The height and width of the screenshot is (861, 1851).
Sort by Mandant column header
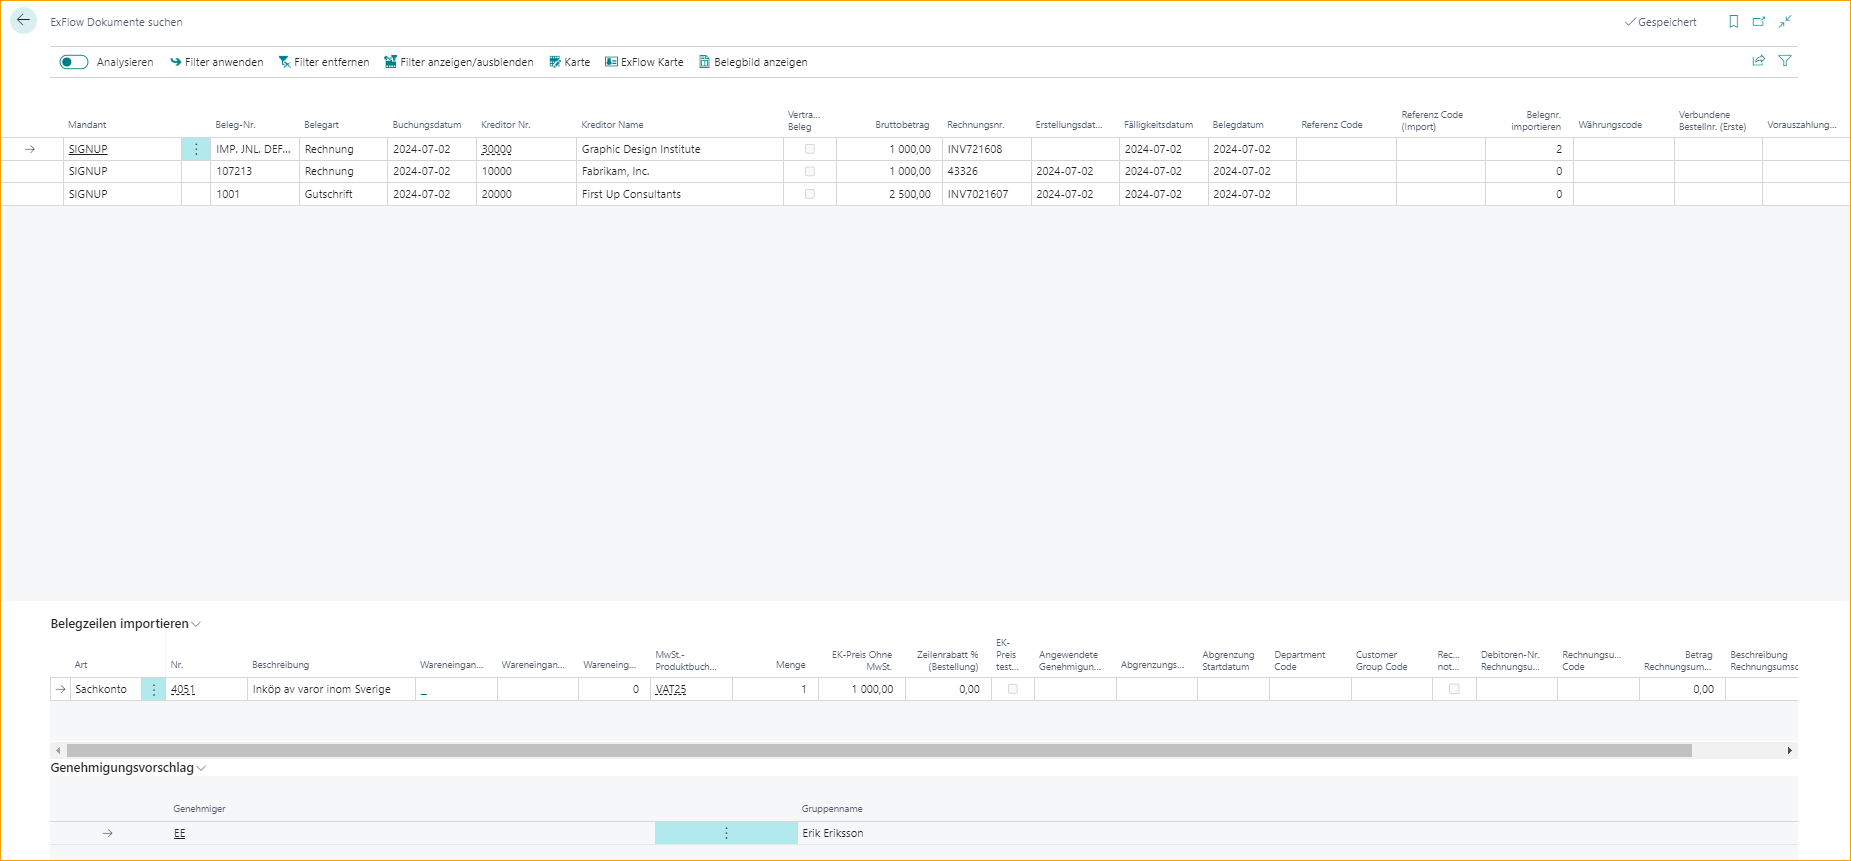click(87, 125)
